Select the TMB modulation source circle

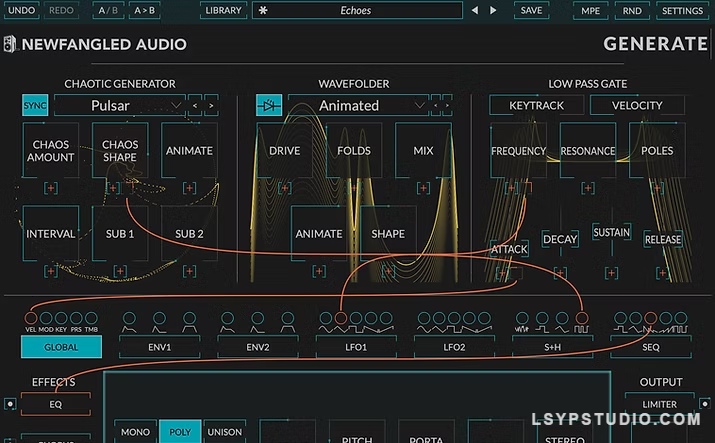[x=91, y=318]
